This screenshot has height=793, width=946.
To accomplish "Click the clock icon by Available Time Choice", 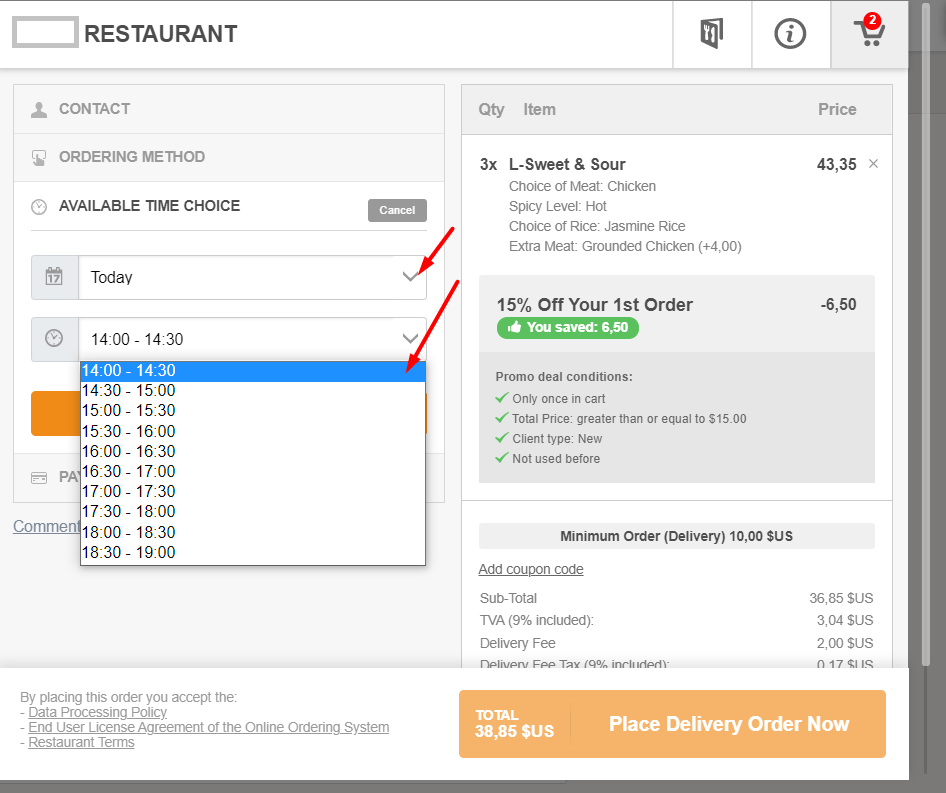I will click(39, 206).
